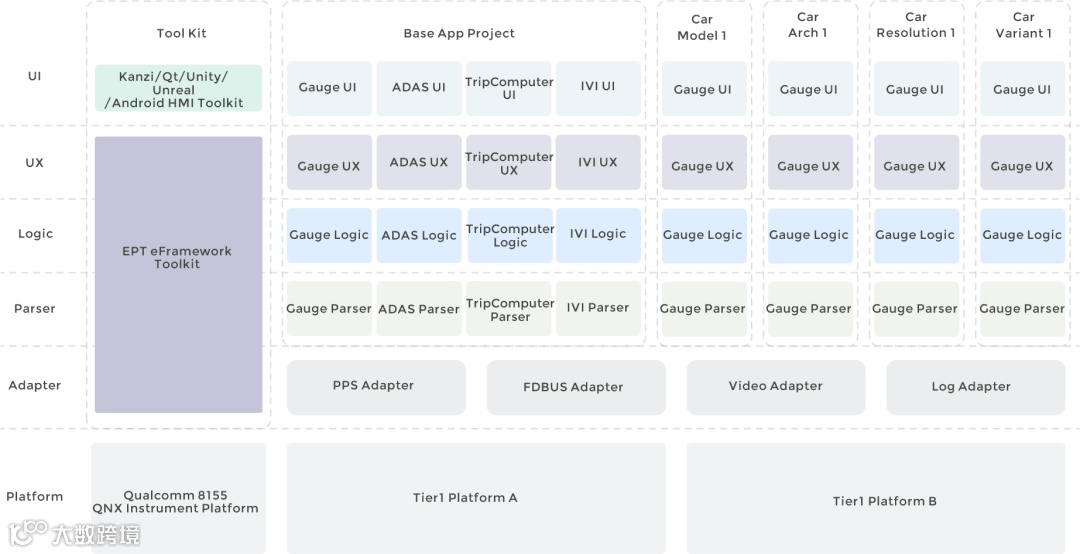Viewport: 1080px width, 554px height.
Task: Click Gauge Logic under Car Arch 1
Action: pyautogui.click(x=809, y=236)
